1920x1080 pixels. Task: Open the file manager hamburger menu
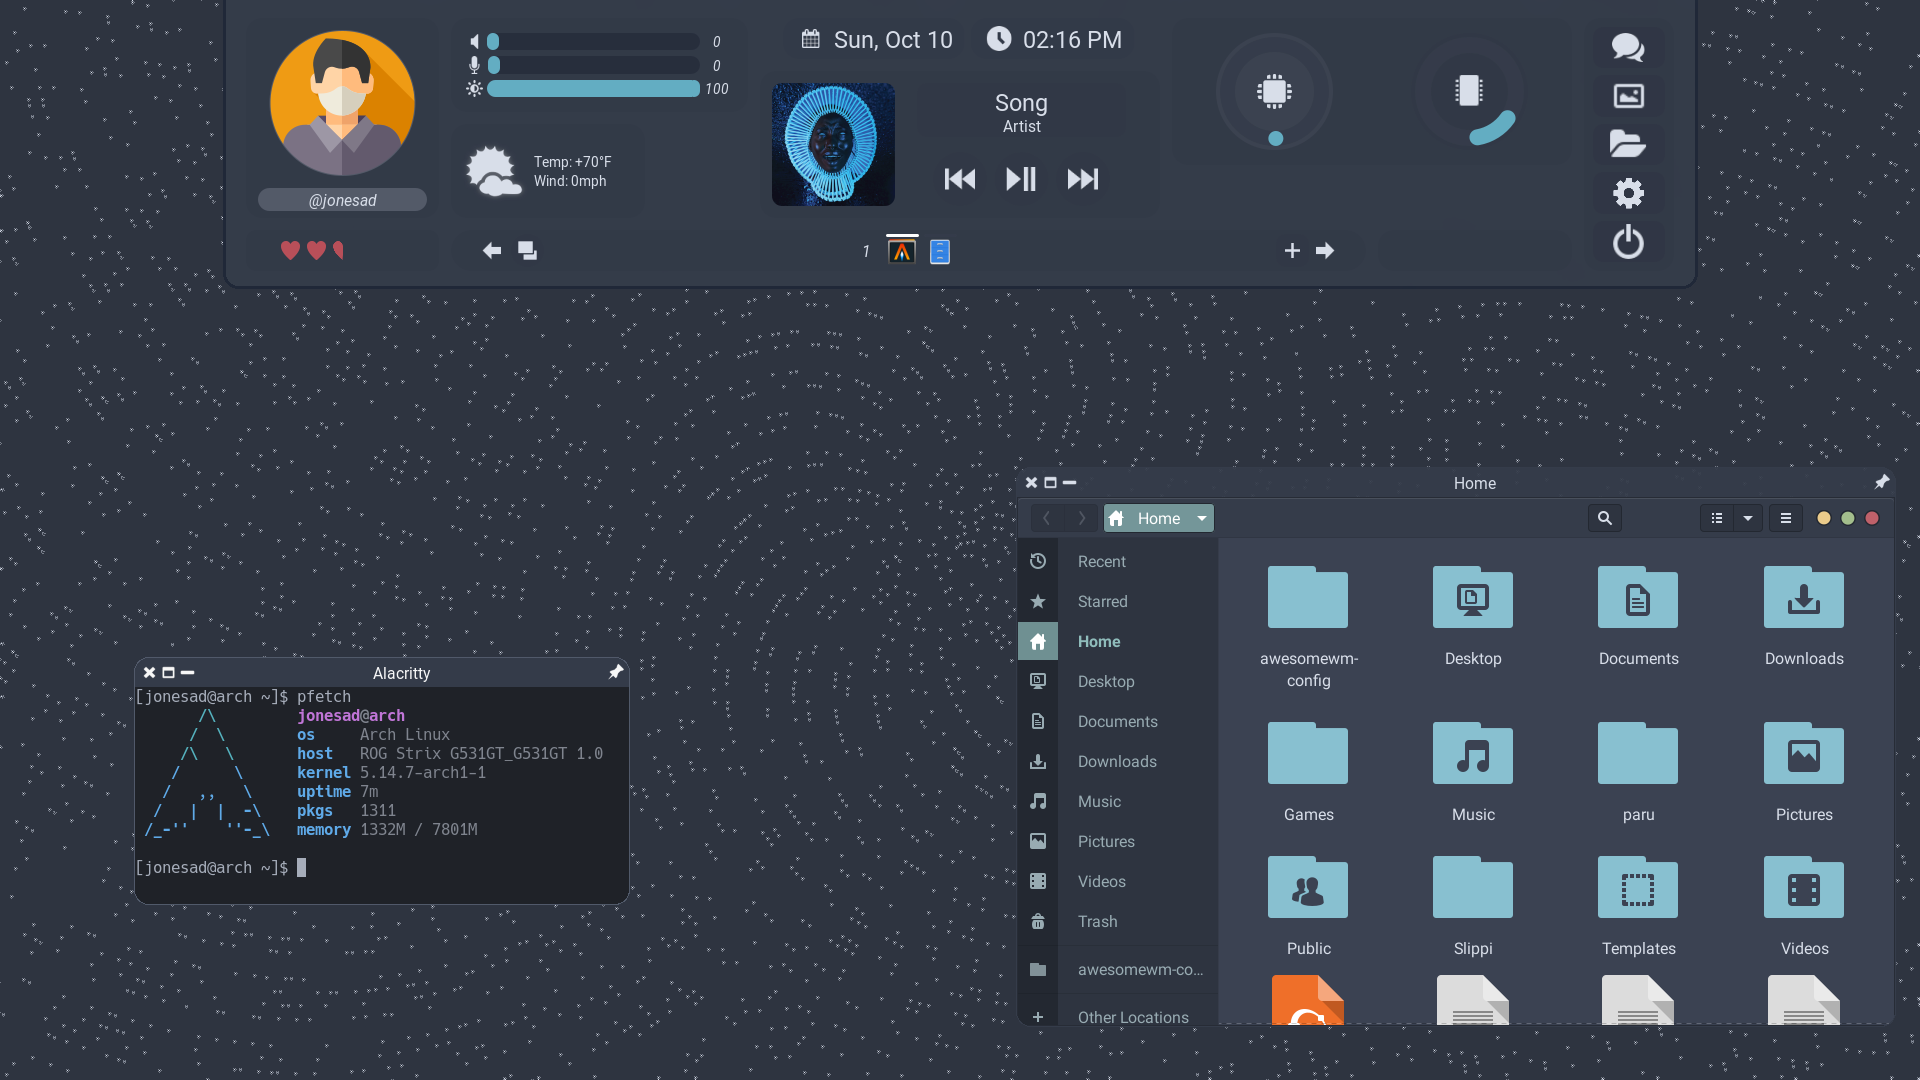[x=1786, y=518]
